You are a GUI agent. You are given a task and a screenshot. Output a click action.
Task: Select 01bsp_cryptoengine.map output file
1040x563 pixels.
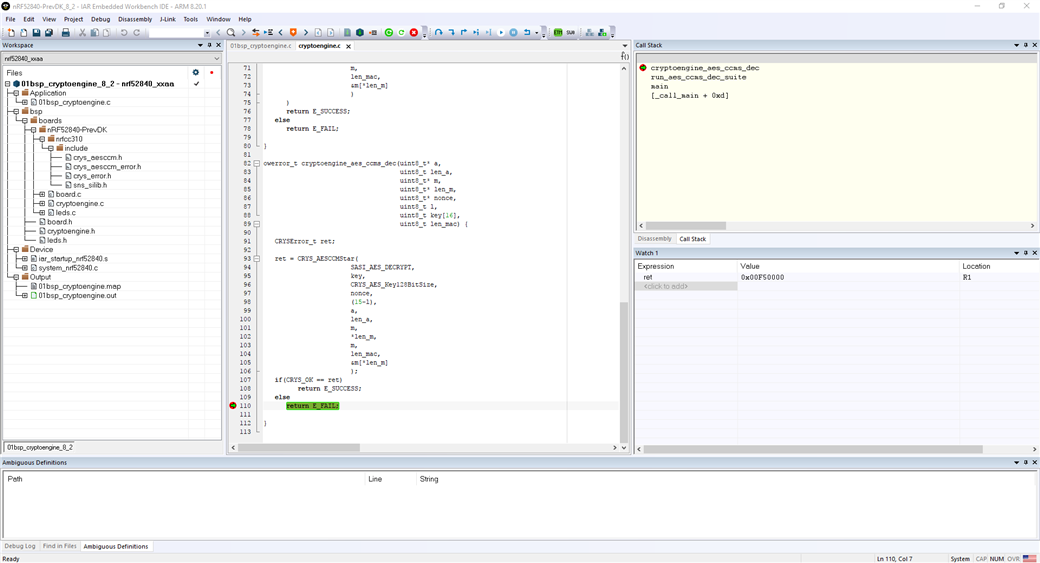pos(80,286)
